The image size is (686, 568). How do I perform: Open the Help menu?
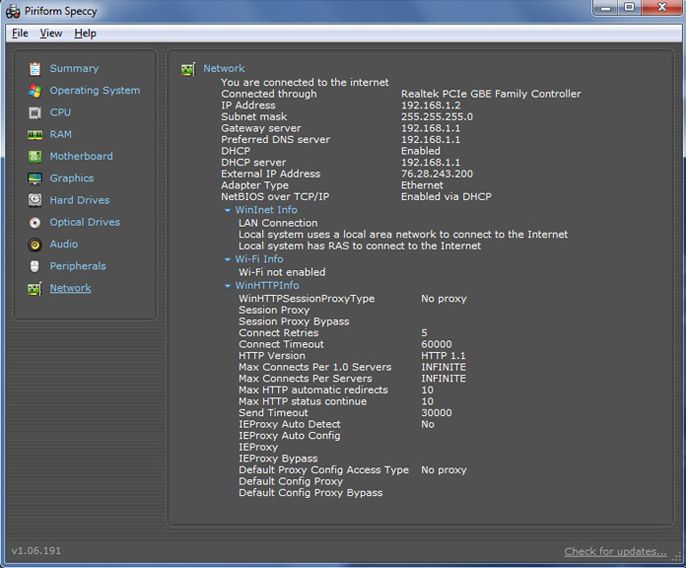[85, 33]
